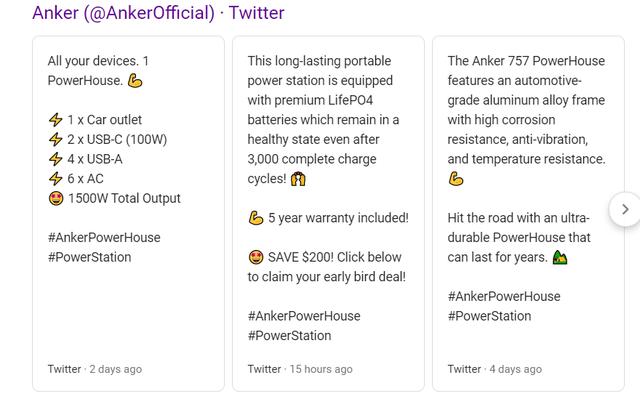Screen dimensions: 640x399
Task: Advance the tweet carousel with the next arrow
Action: [624, 209]
